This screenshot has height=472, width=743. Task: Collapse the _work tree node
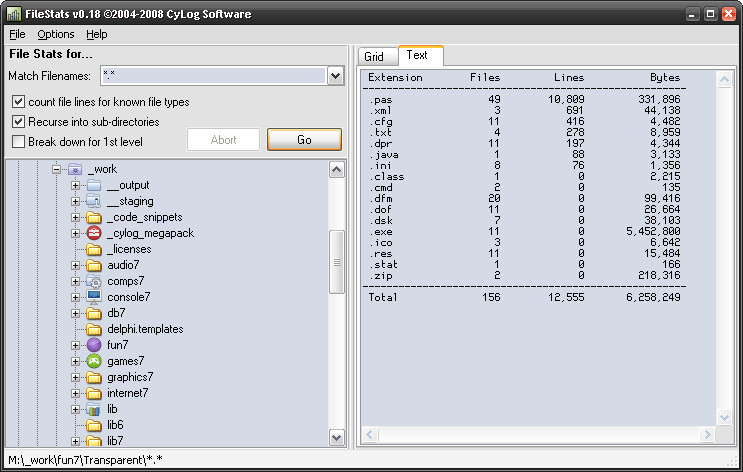(x=56, y=169)
